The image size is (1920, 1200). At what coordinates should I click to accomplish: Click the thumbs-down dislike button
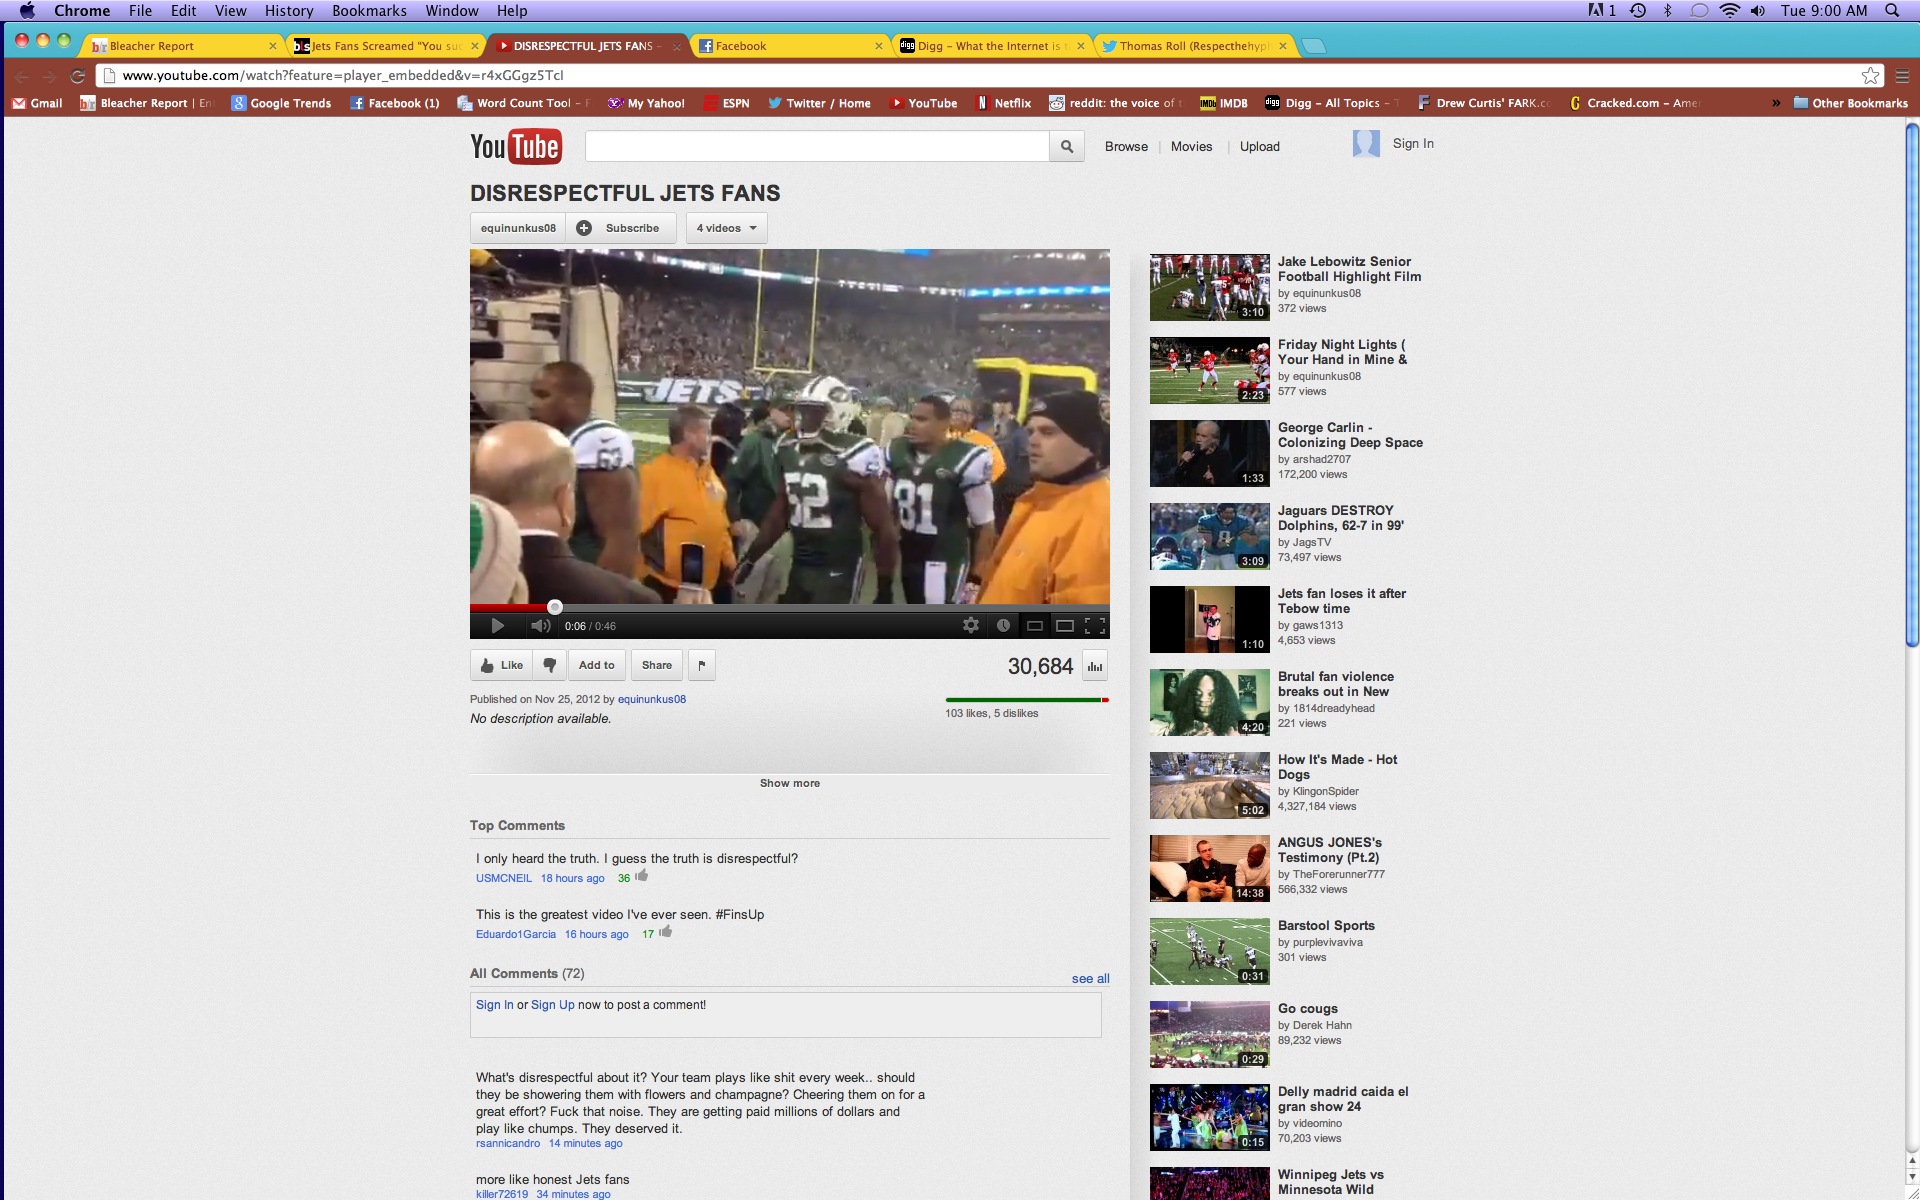[549, 665]
